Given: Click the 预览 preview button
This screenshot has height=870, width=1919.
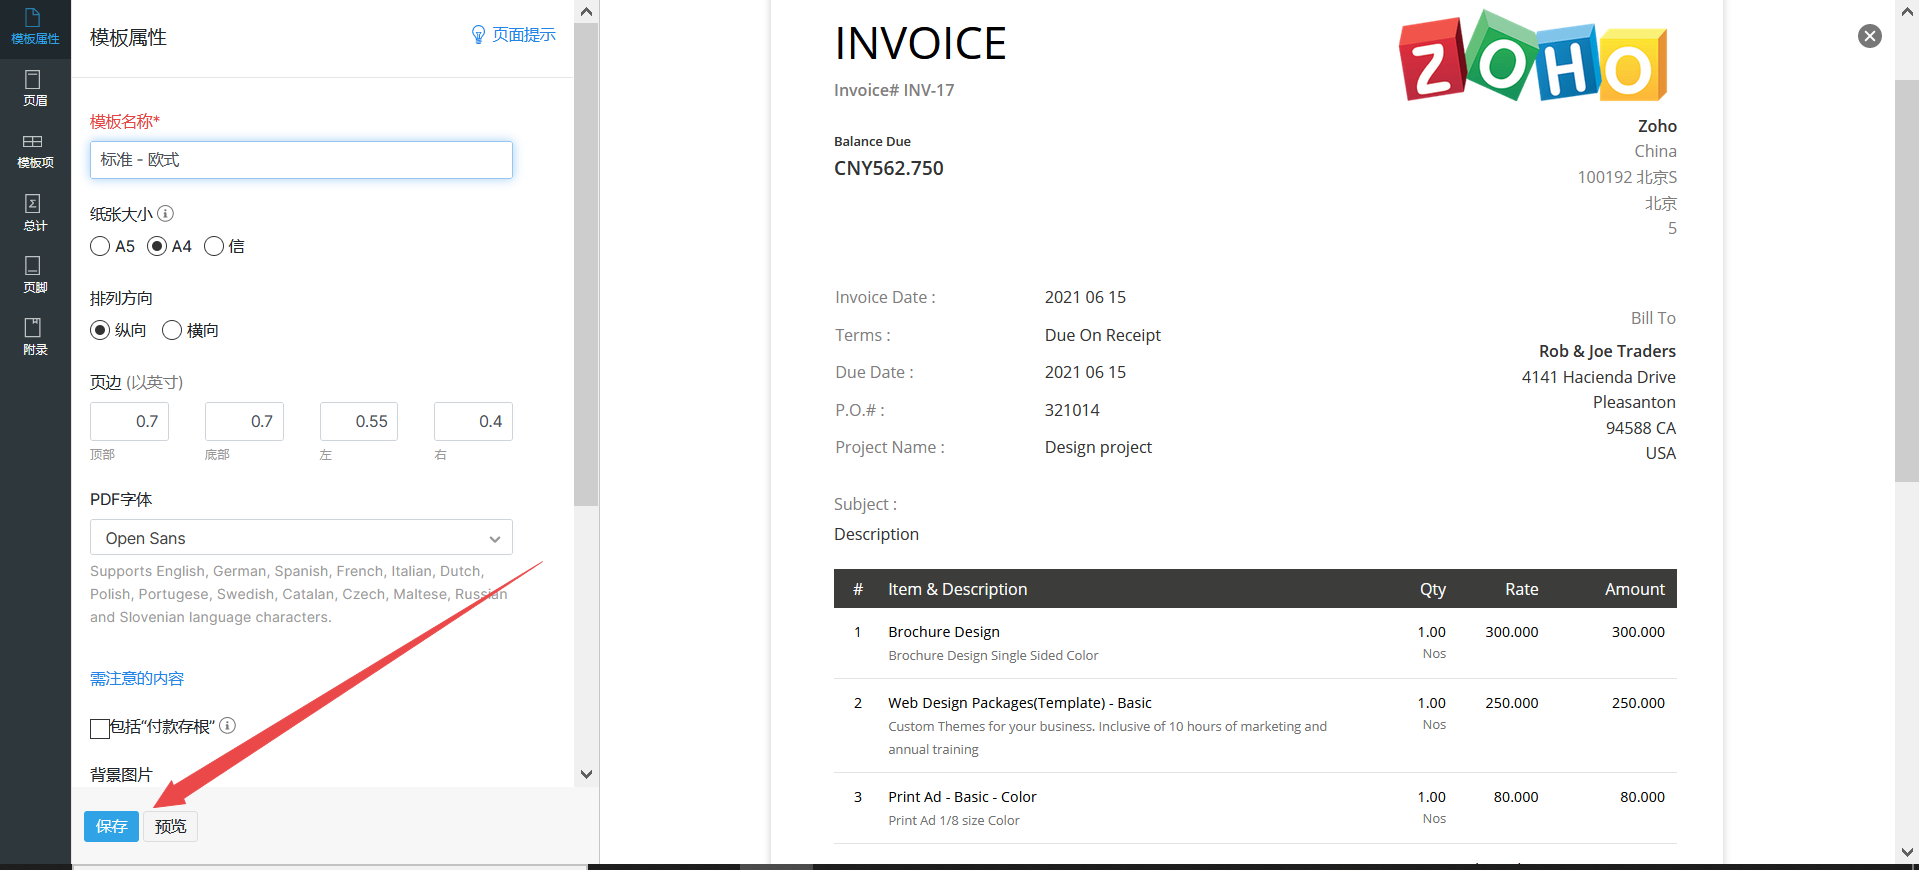Looking at the screenshot, I should (170, 826).
